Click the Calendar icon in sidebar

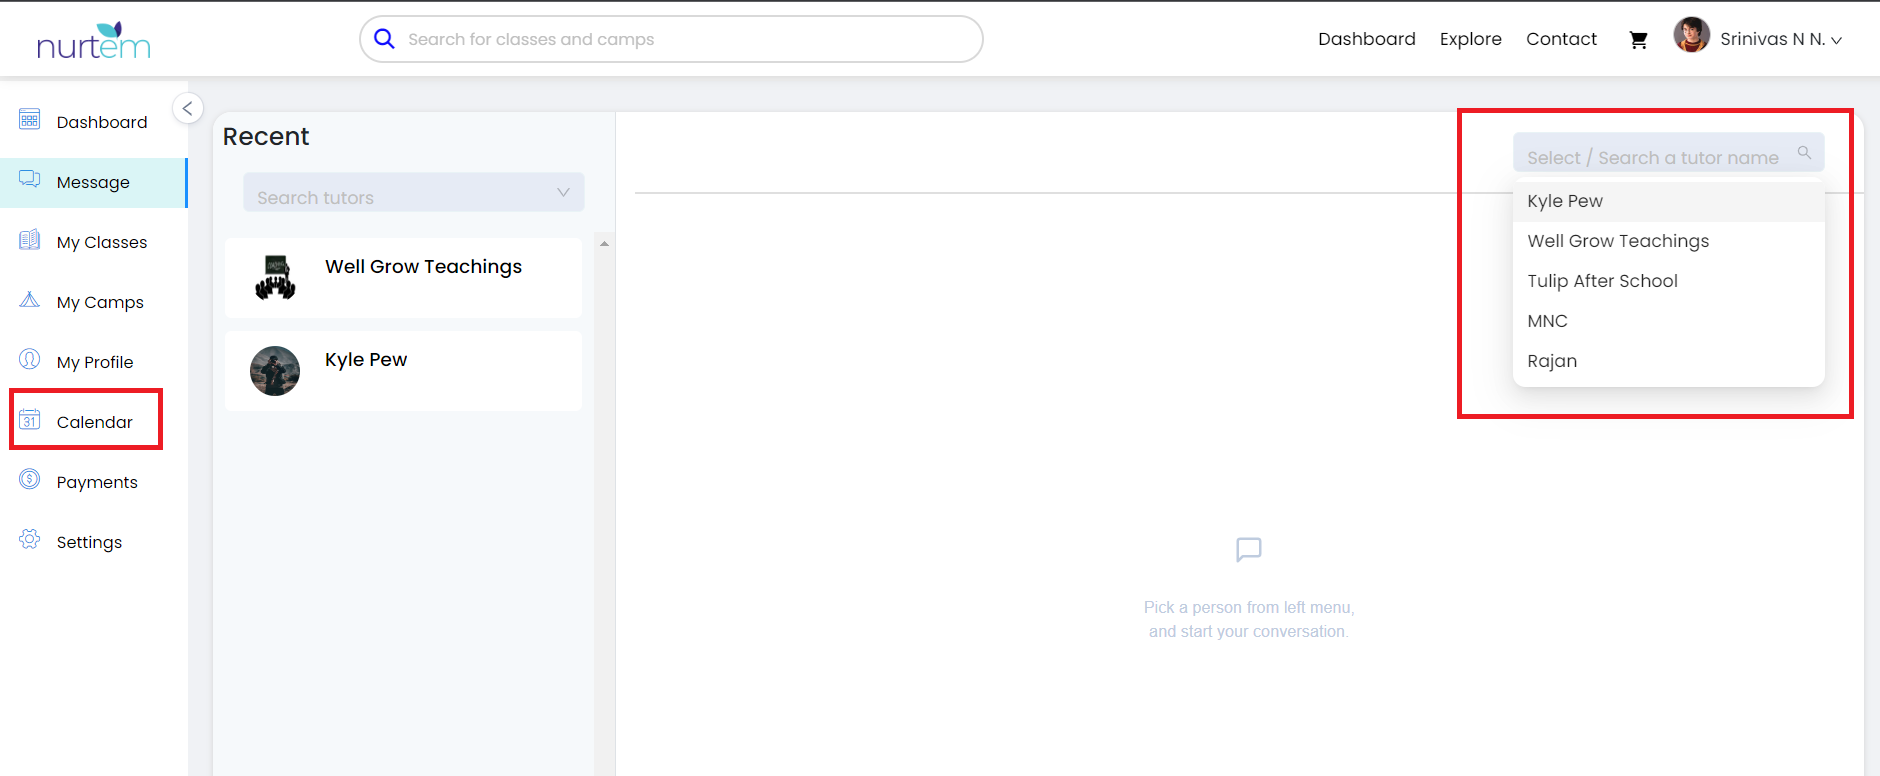coord(30,420)
